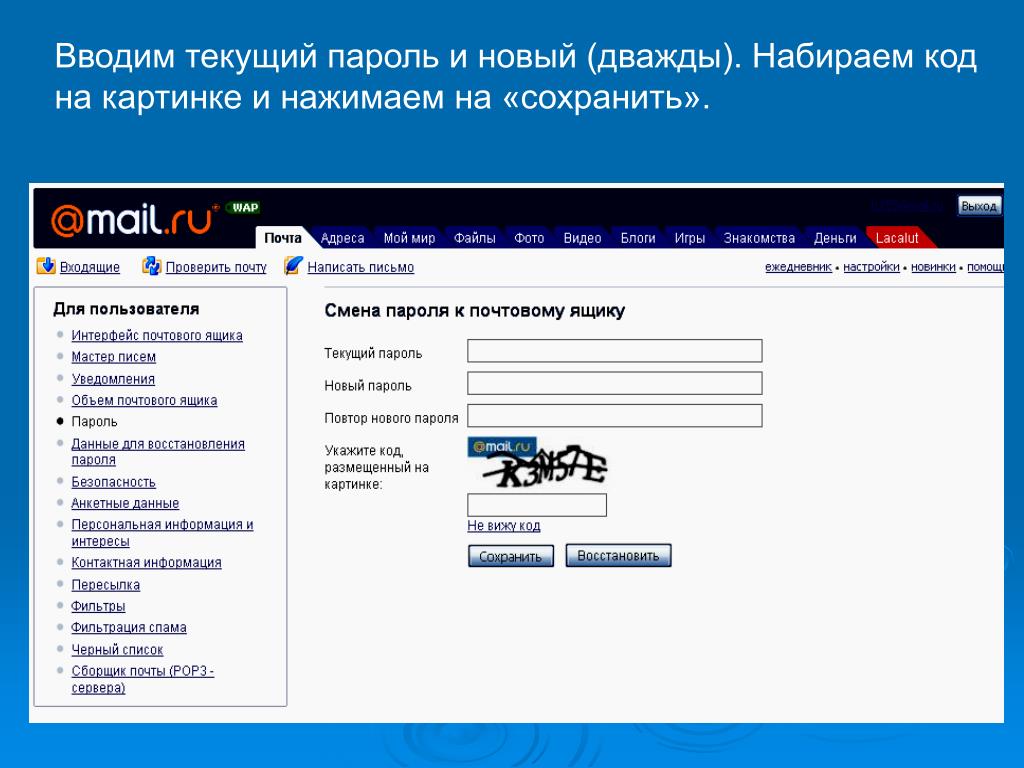Click the Mail.ru logo
The image size is (1024, 768).
coord(135,219)
